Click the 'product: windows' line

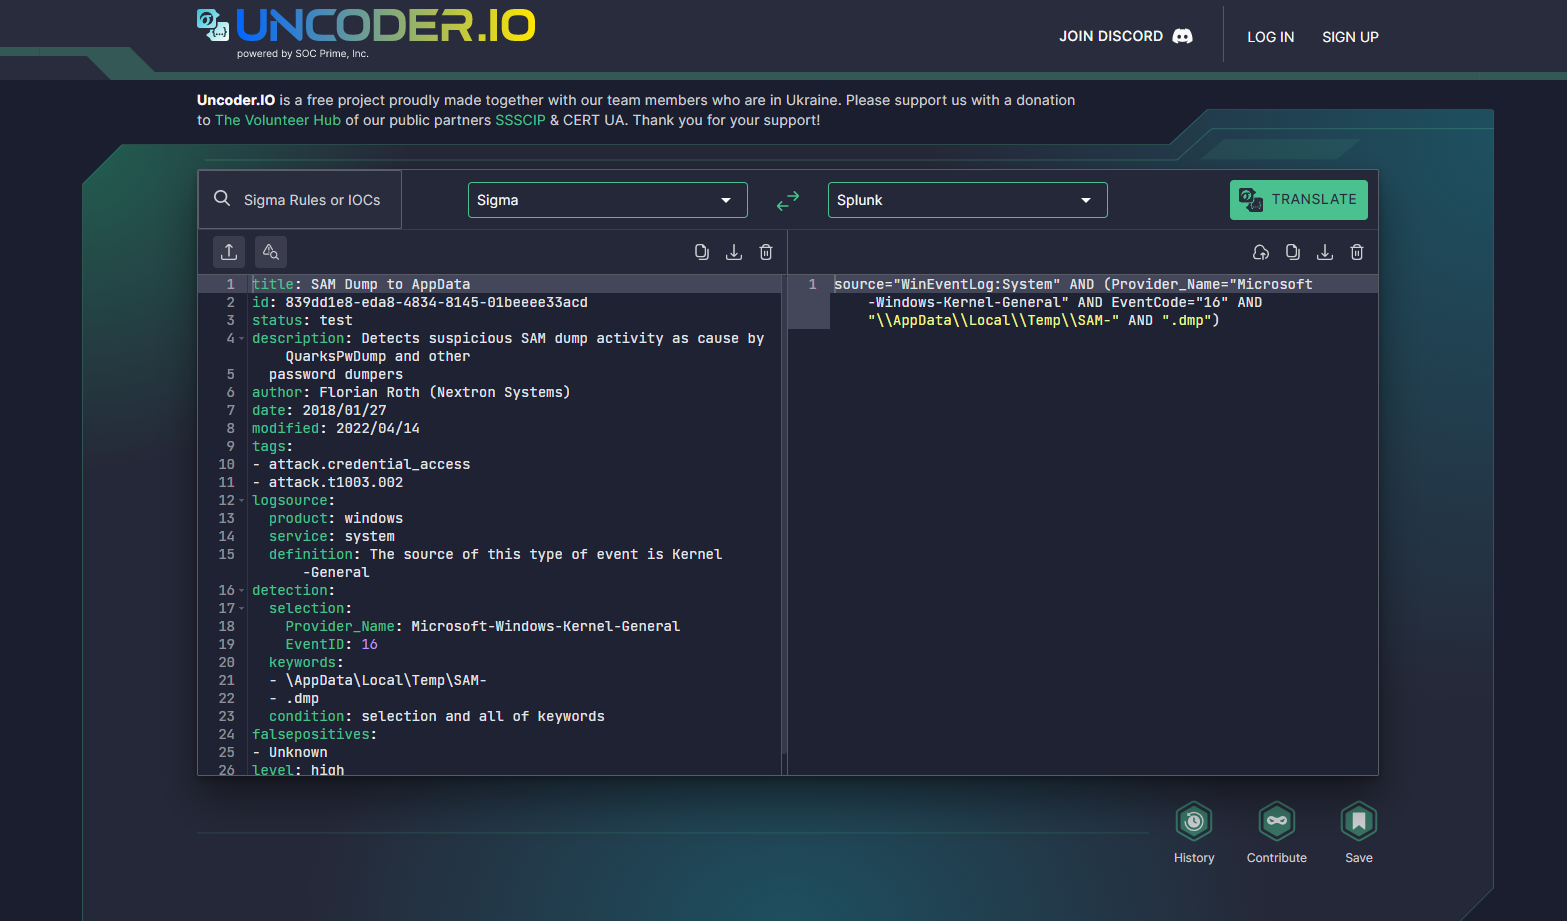coord(336,518)
